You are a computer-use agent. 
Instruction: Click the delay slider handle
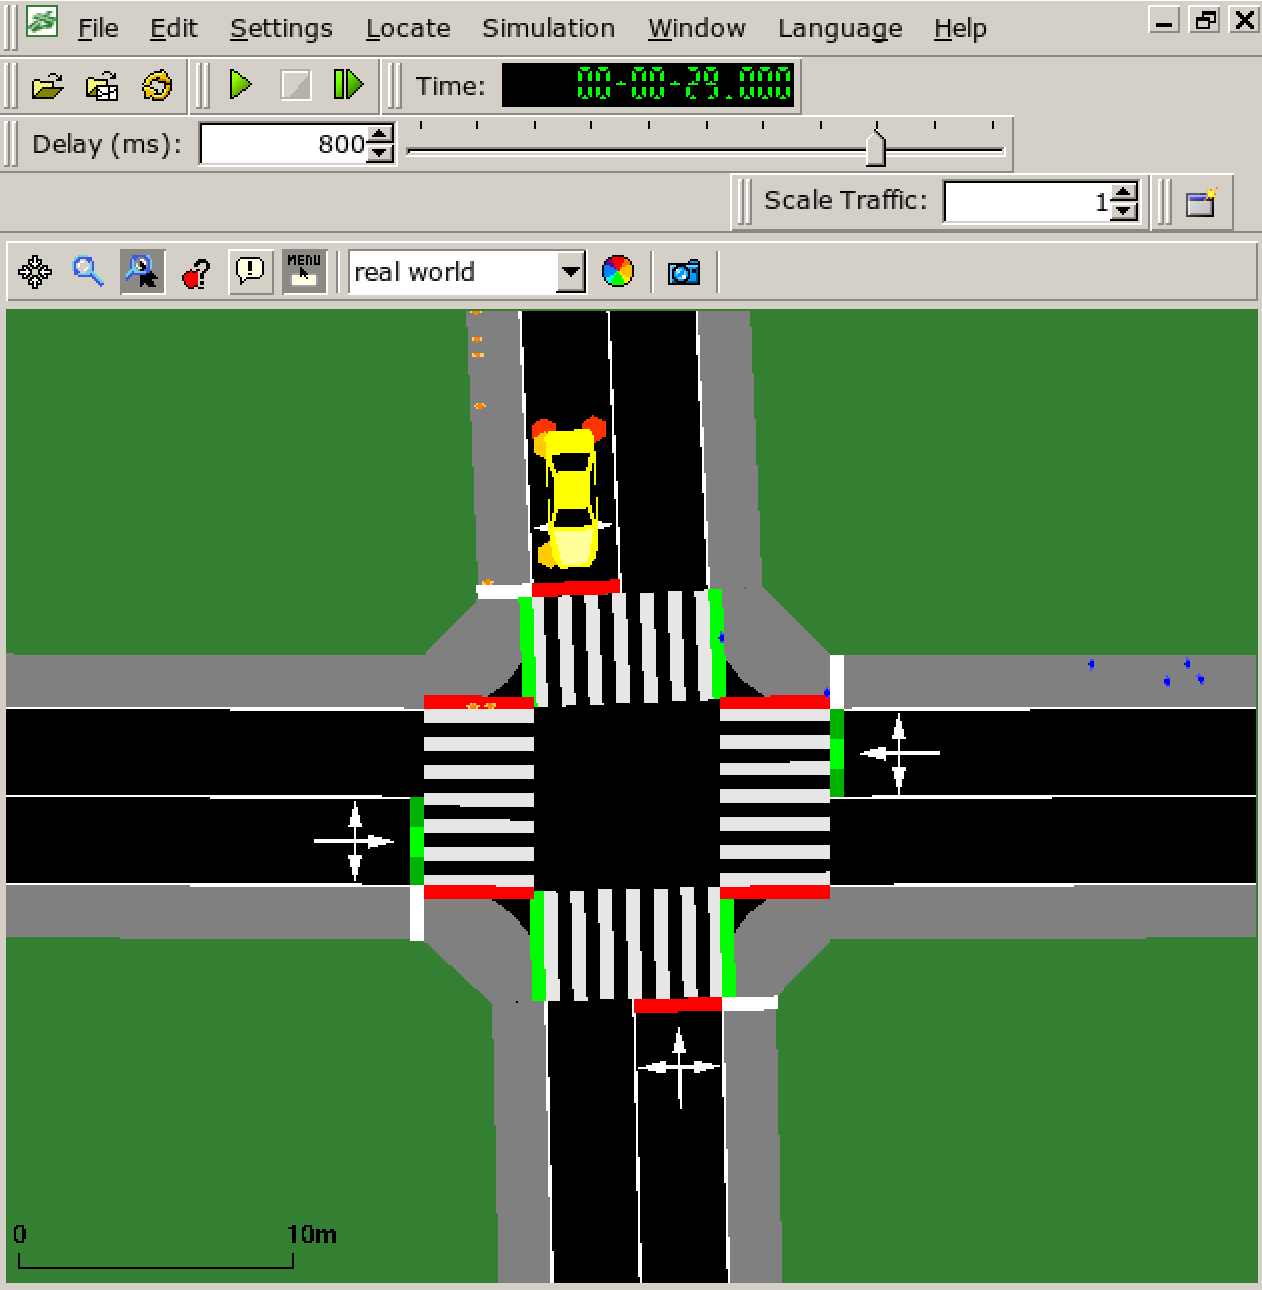point(876,148)
